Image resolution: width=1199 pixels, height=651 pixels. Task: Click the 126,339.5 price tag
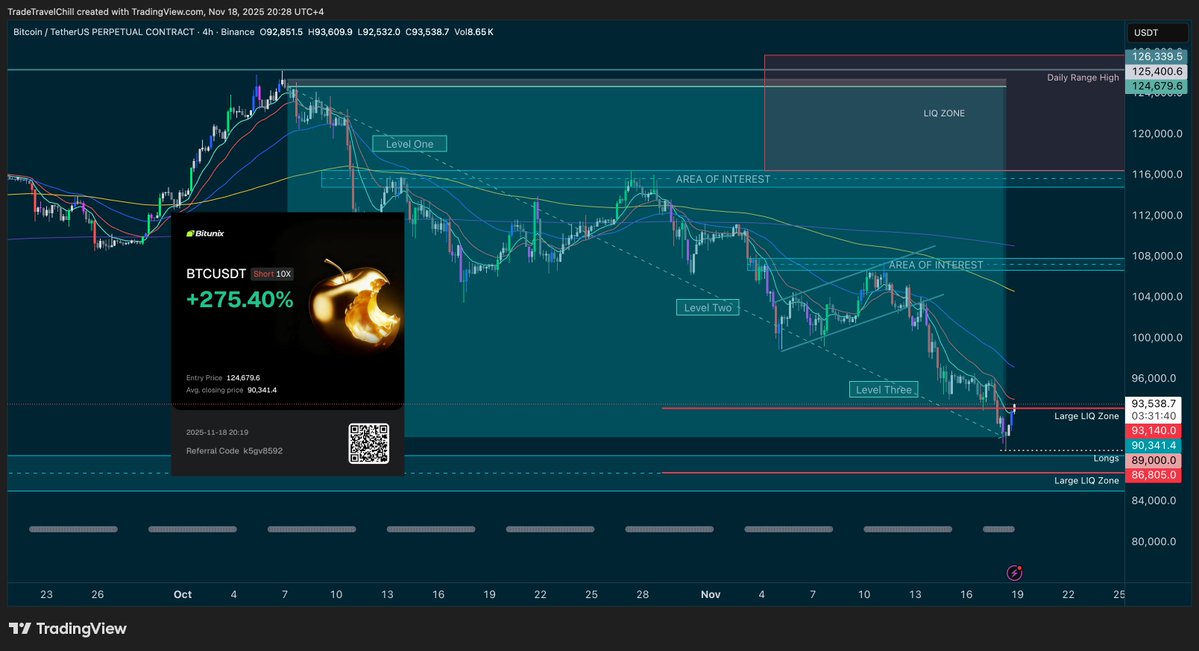pyautogui.click(x=1157, y=57)
